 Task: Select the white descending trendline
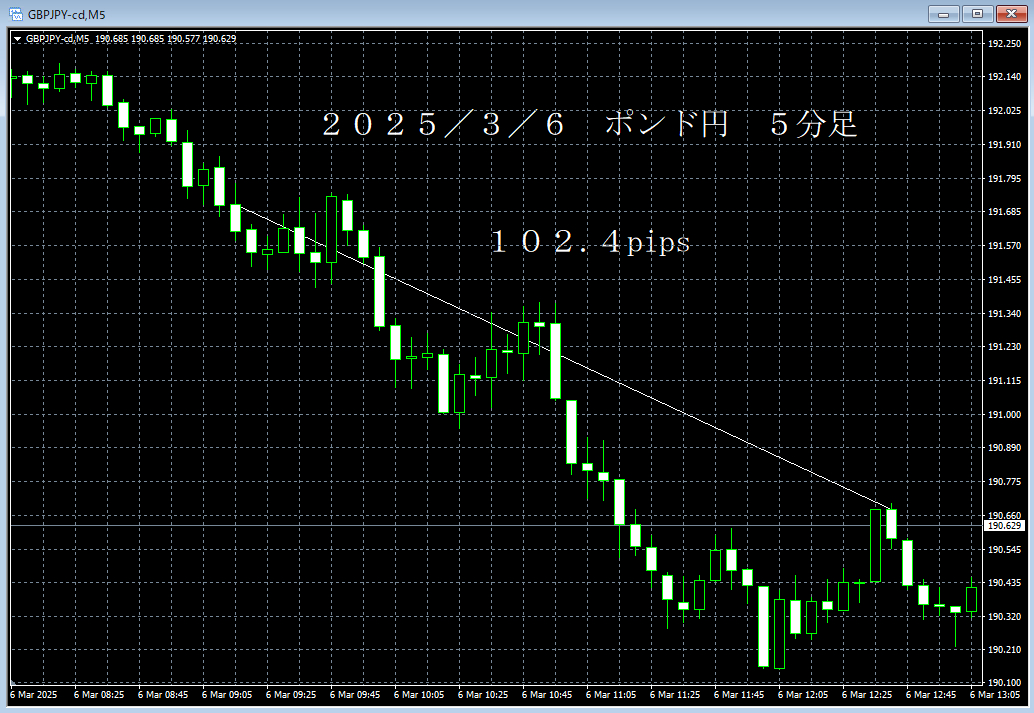pyautogui.click(x=563, y=357)
